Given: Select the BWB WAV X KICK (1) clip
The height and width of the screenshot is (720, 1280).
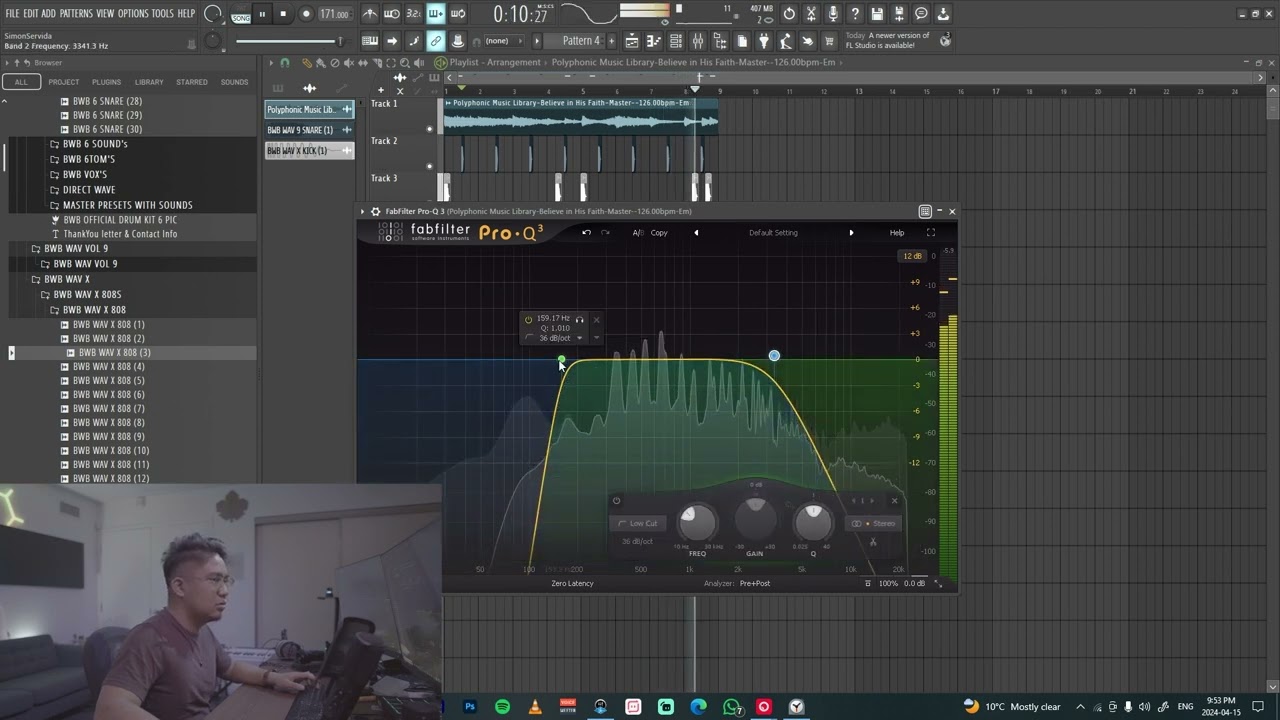Looking at the screenshot, I should click(x=309, y=151).
